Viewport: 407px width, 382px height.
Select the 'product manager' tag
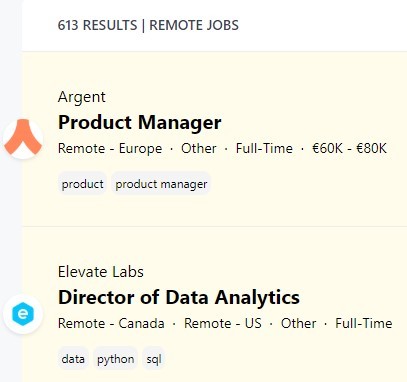(x=161, y=184)
